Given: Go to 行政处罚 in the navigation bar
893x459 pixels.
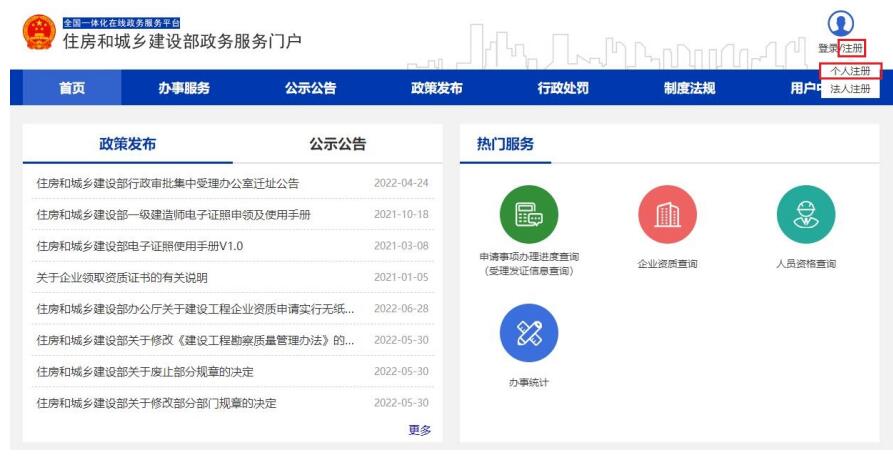Looking at the screenshot, I should [x=563, y=88].
